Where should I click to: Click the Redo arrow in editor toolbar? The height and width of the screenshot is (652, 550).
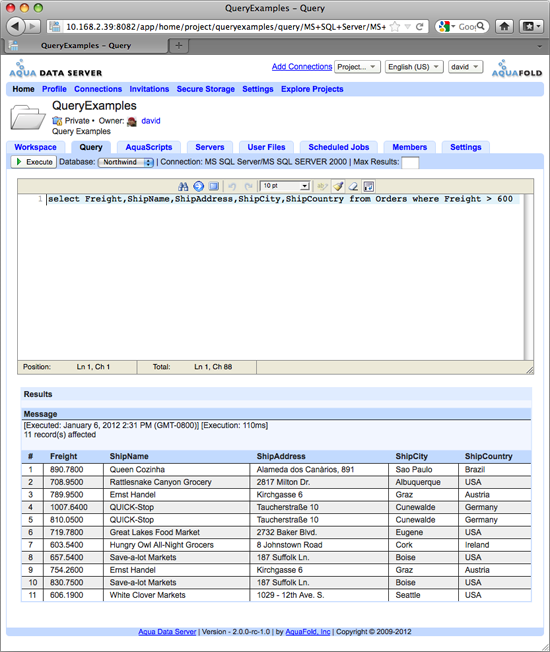coord(248,186)
